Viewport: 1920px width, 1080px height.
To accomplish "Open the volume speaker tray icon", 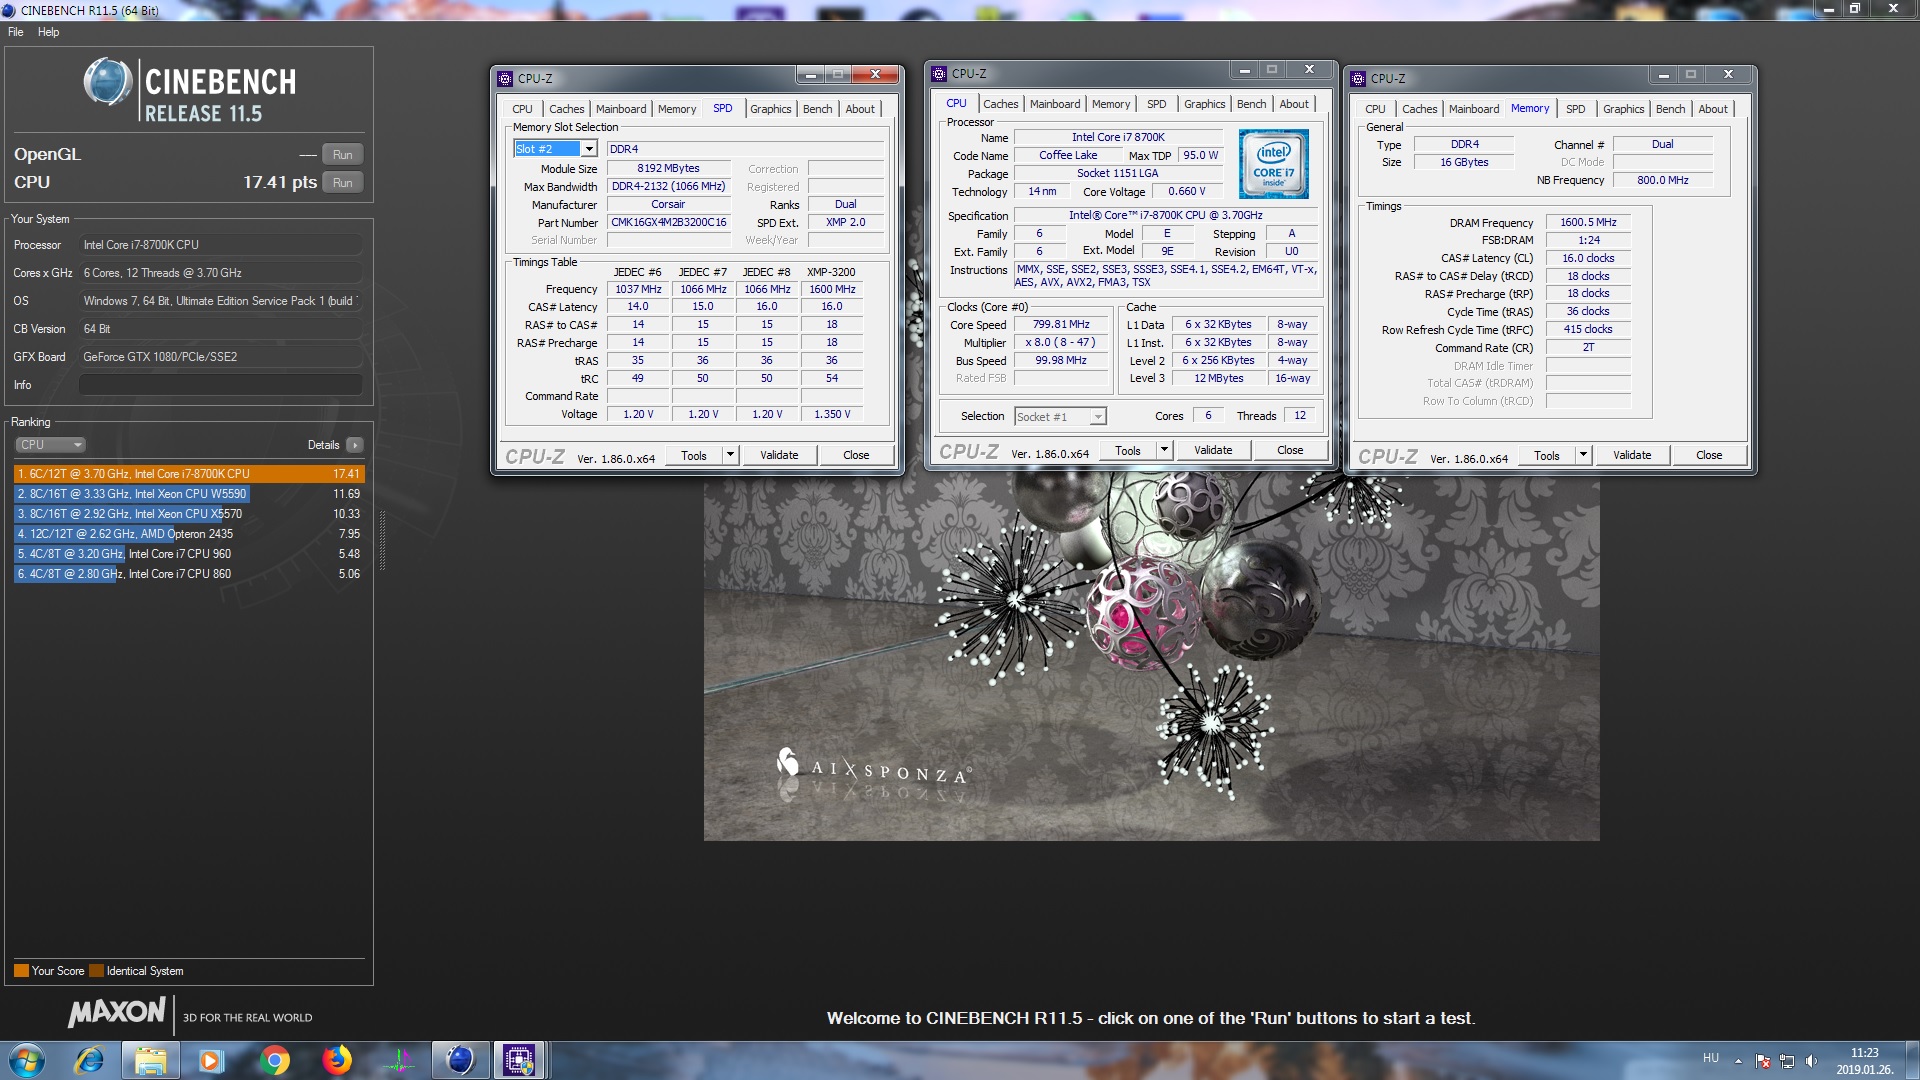I will tap(1812, 1061).
